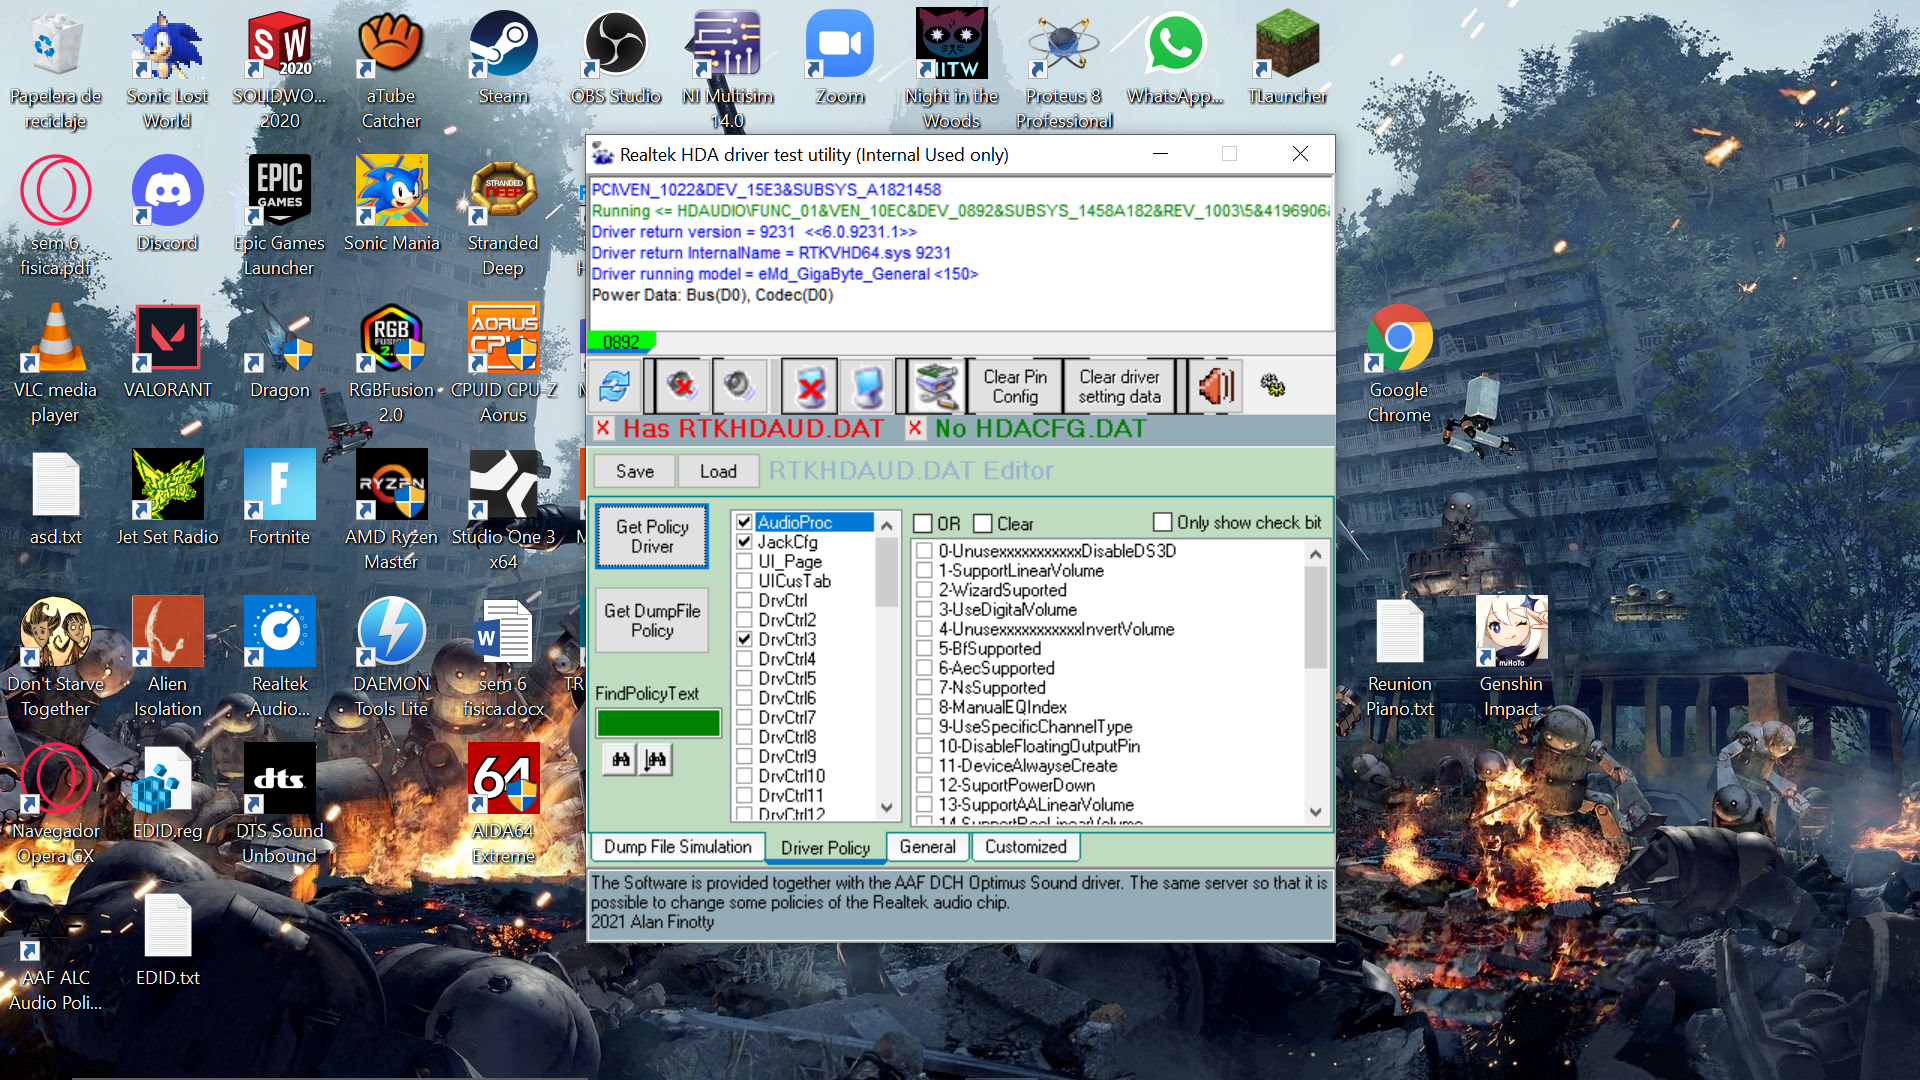Click 'Power Data: Bus(D0), Codec(D0)' log line
Image resolution: width=1920 pixels, height=1080 pixels.
(x=712, y=295)
